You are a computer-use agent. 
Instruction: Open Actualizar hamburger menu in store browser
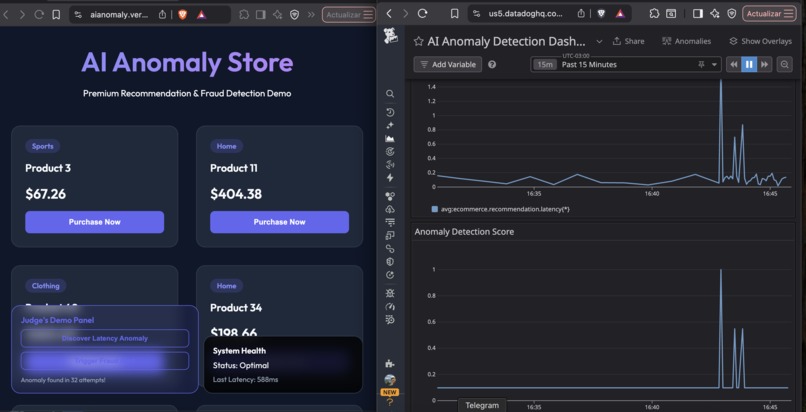(x=368, y=15)
